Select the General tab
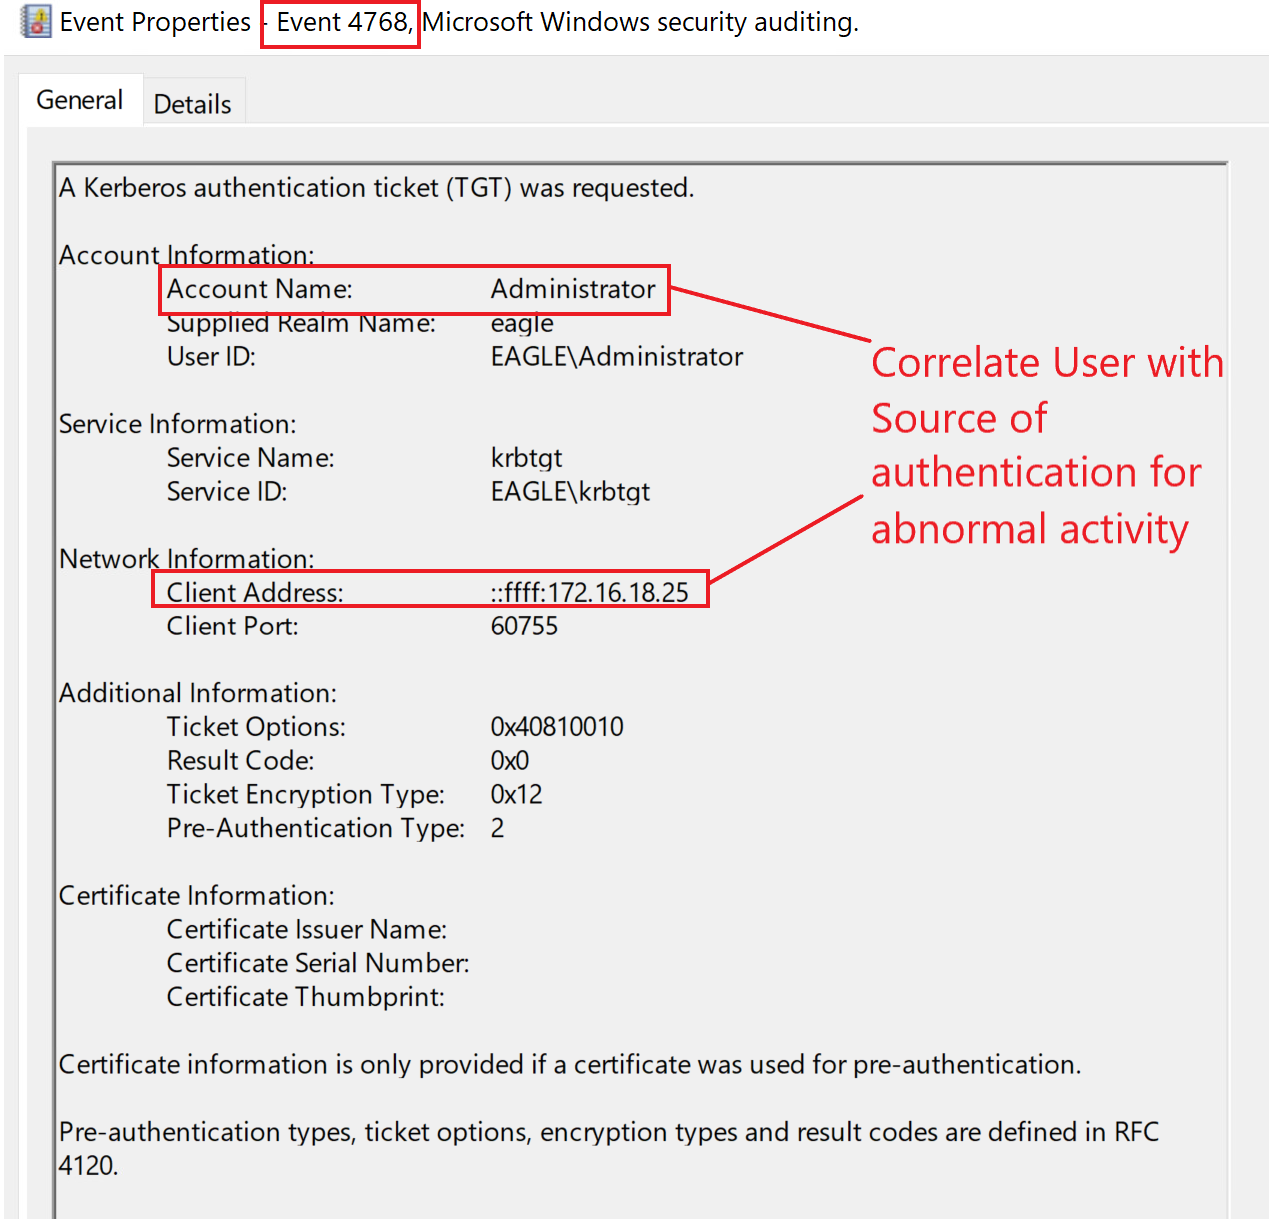Image resolution: width=1269 pixels, height=1219 pixels. pos(79,100)
